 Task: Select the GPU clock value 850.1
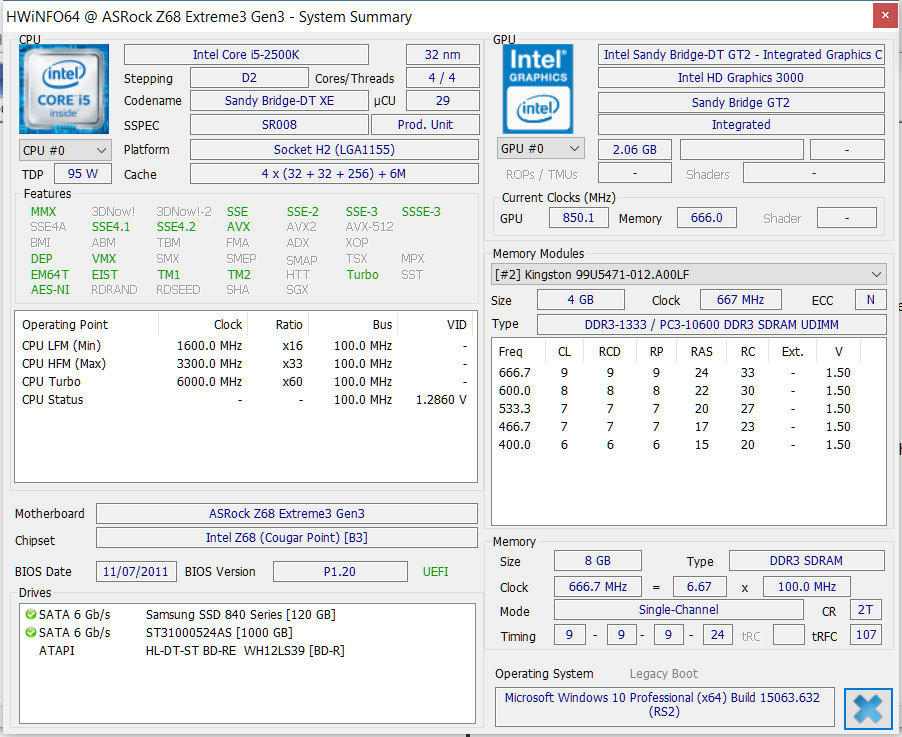578,218
